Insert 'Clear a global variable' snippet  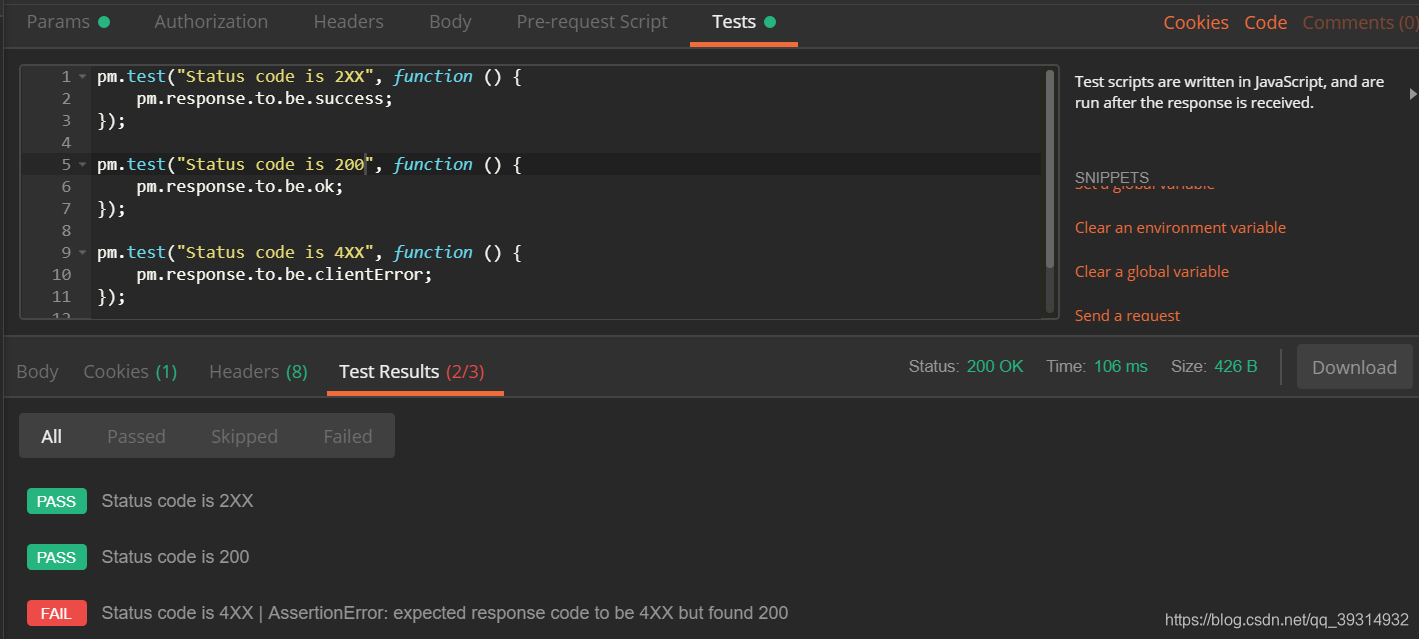coord(1151,272)
